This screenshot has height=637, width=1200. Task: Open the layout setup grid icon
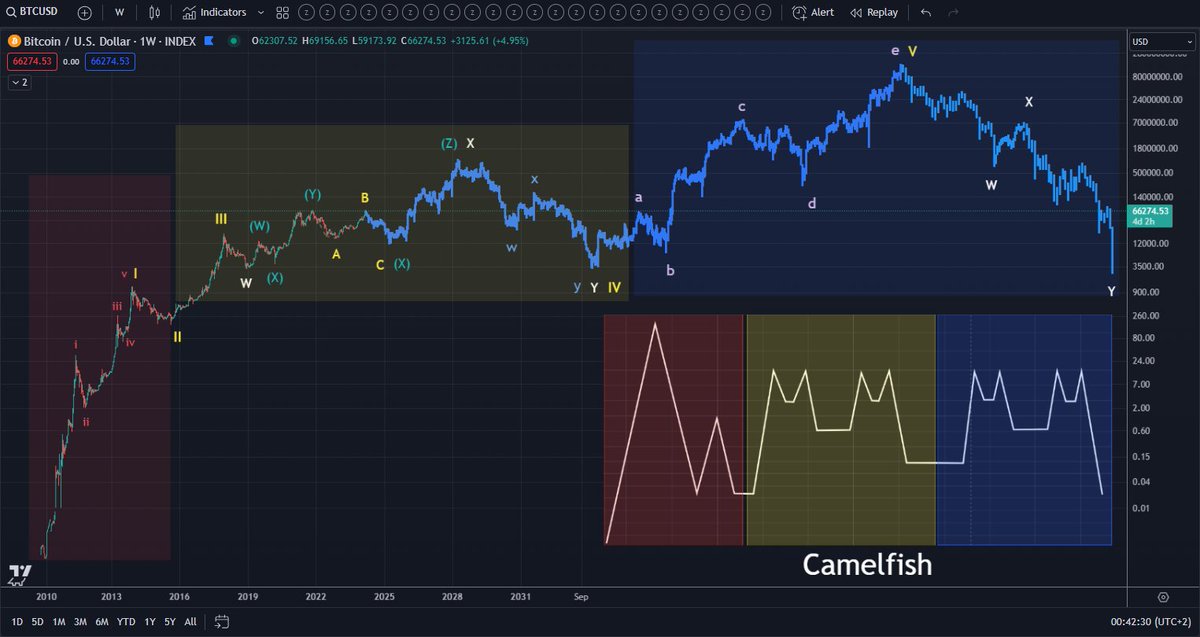click(x=283, y=12)
